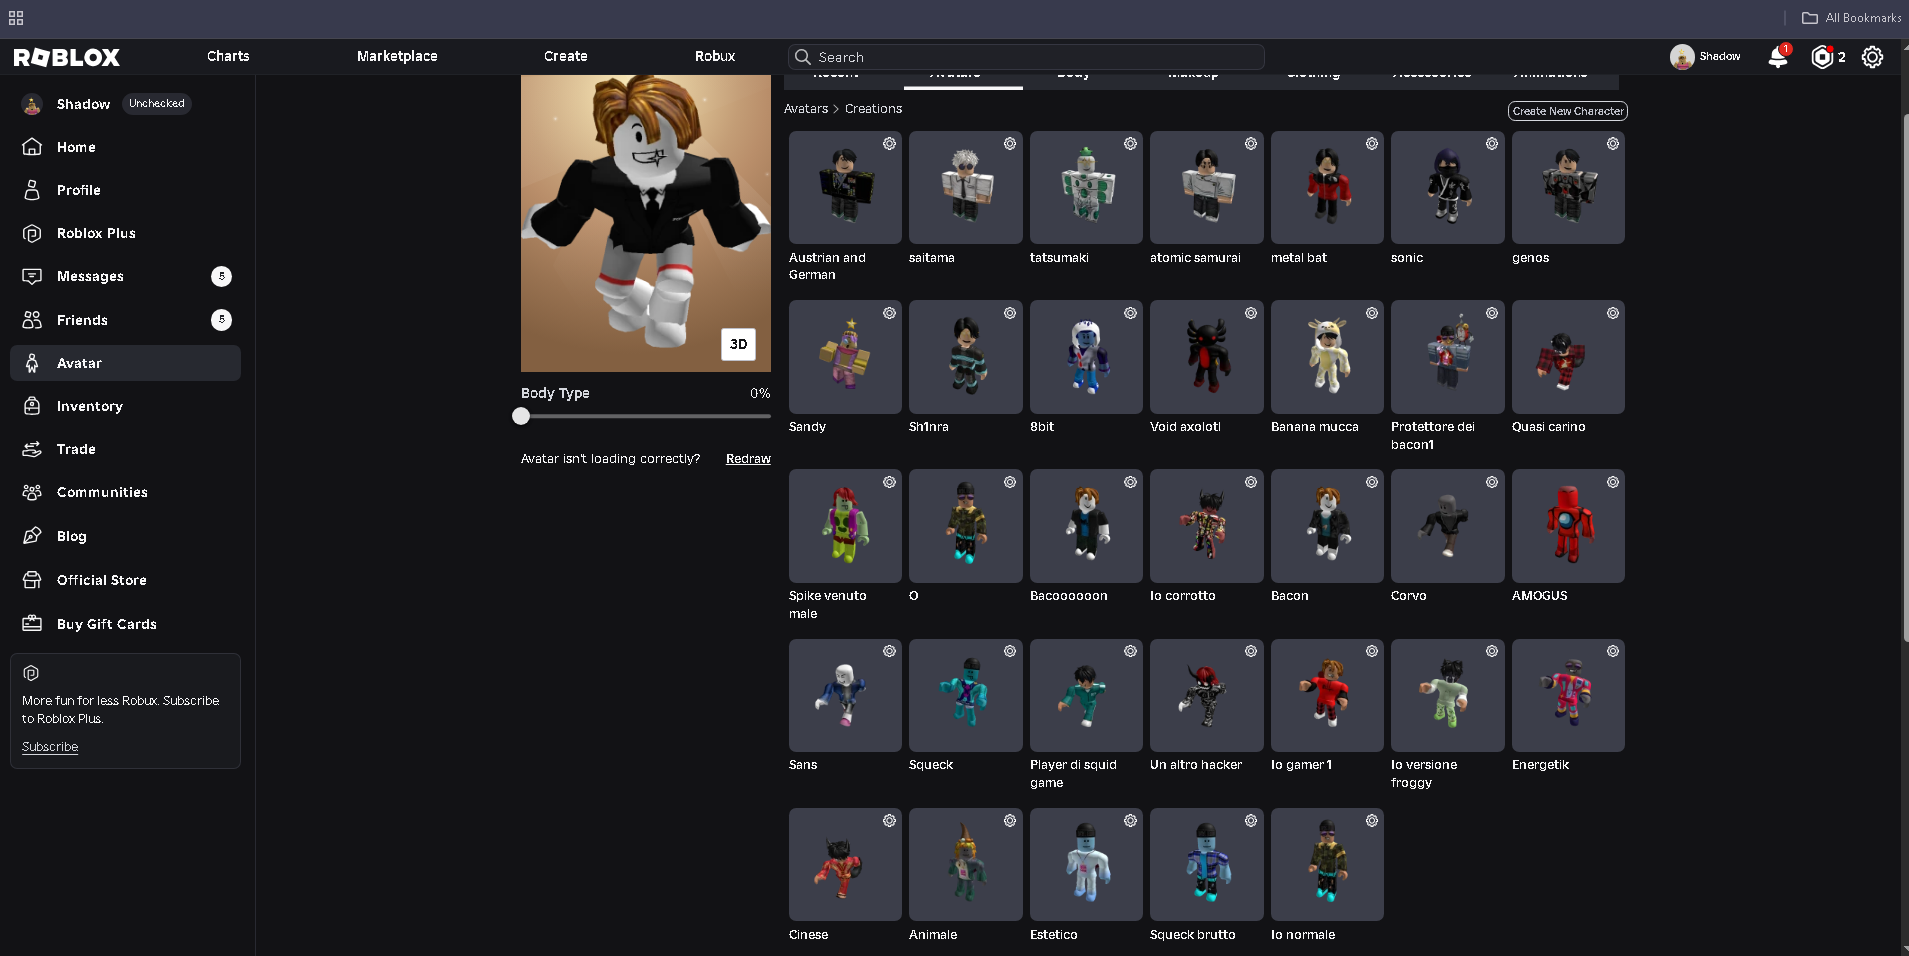Open the Robux balance icon
The width and height of the screenshot is (1909, 956).
pos(1822,57)
